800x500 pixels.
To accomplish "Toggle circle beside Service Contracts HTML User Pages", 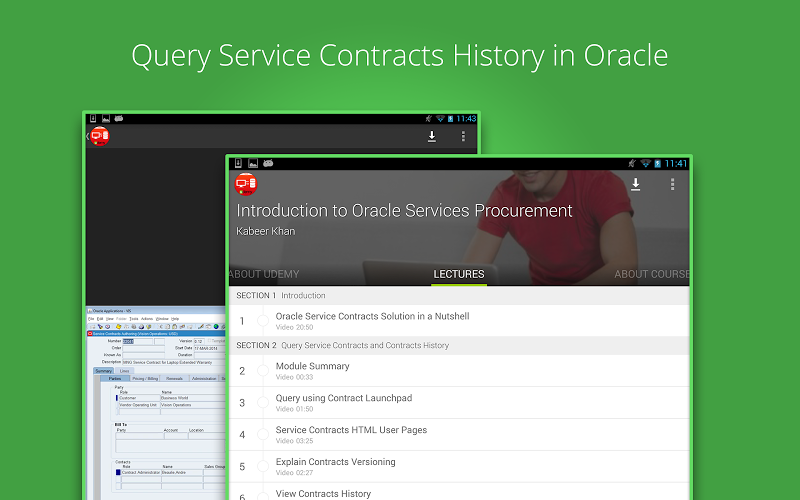I will [x=263, y=435].
